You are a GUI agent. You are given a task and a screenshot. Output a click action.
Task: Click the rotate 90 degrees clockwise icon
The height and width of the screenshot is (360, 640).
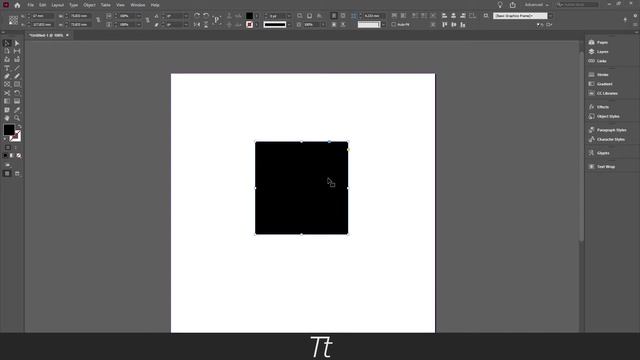[x=197, y=16]
